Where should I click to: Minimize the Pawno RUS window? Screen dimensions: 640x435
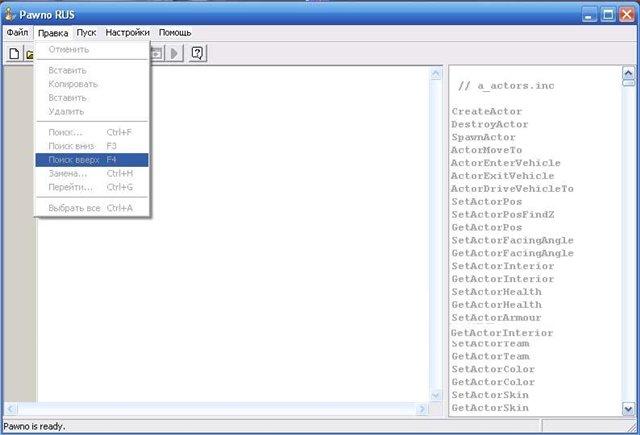589,15
